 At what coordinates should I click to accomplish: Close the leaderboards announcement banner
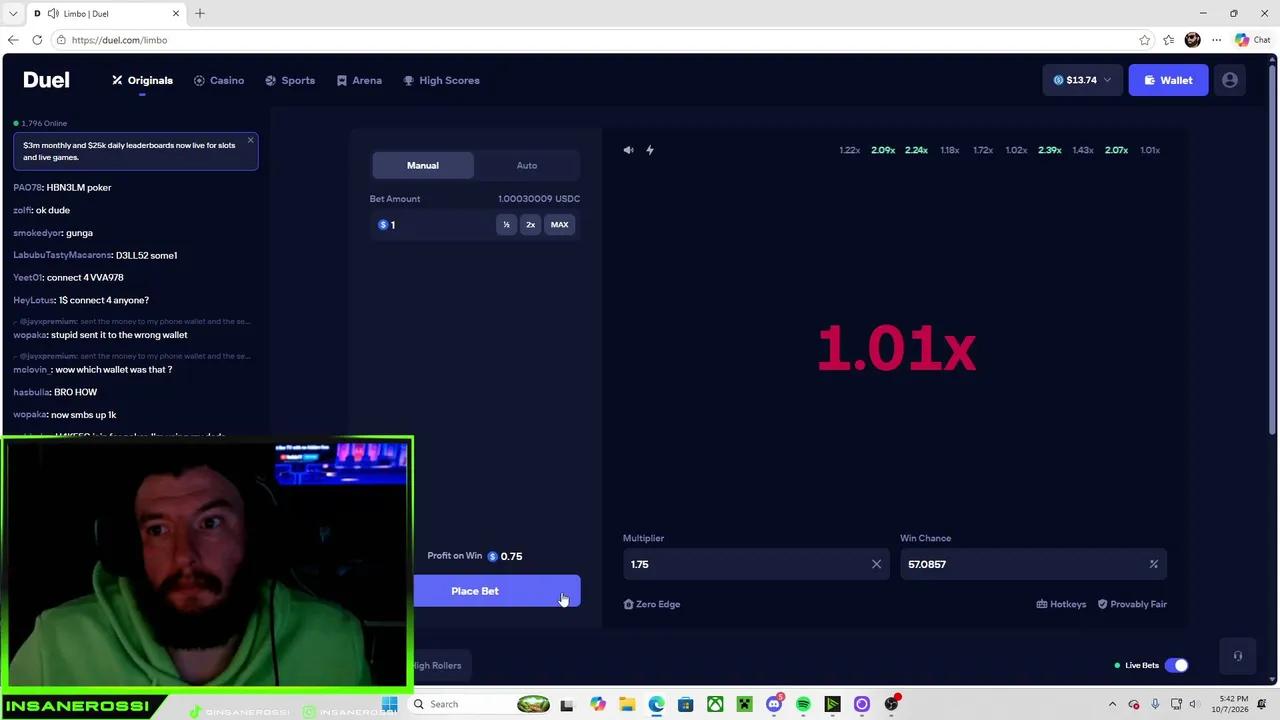coord(250,140)
